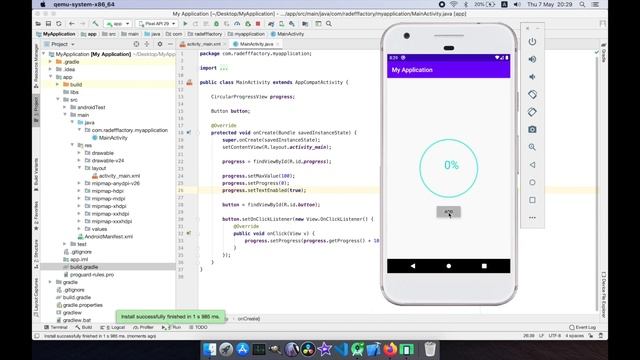The image size is (640, 360).
Task: Open the Pixel API 29 device dropdown
Action: pyautogui.click(x=157, y=24)
